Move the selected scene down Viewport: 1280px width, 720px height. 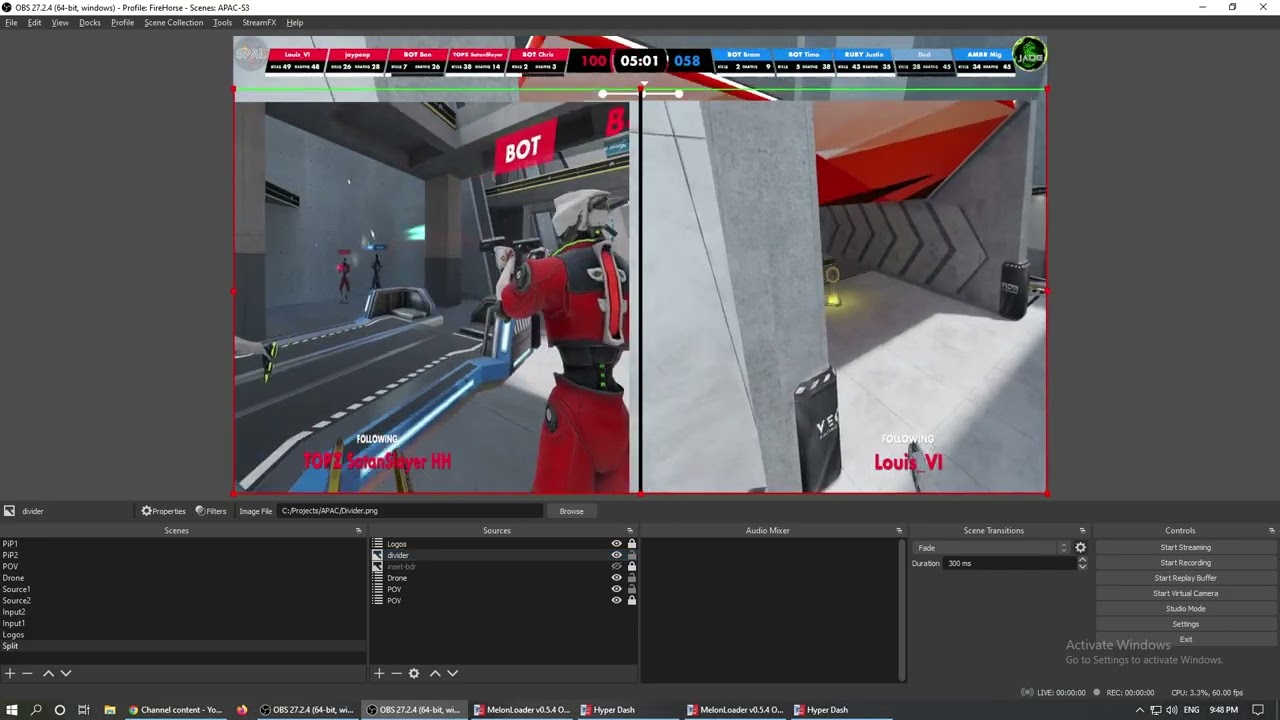66,673
